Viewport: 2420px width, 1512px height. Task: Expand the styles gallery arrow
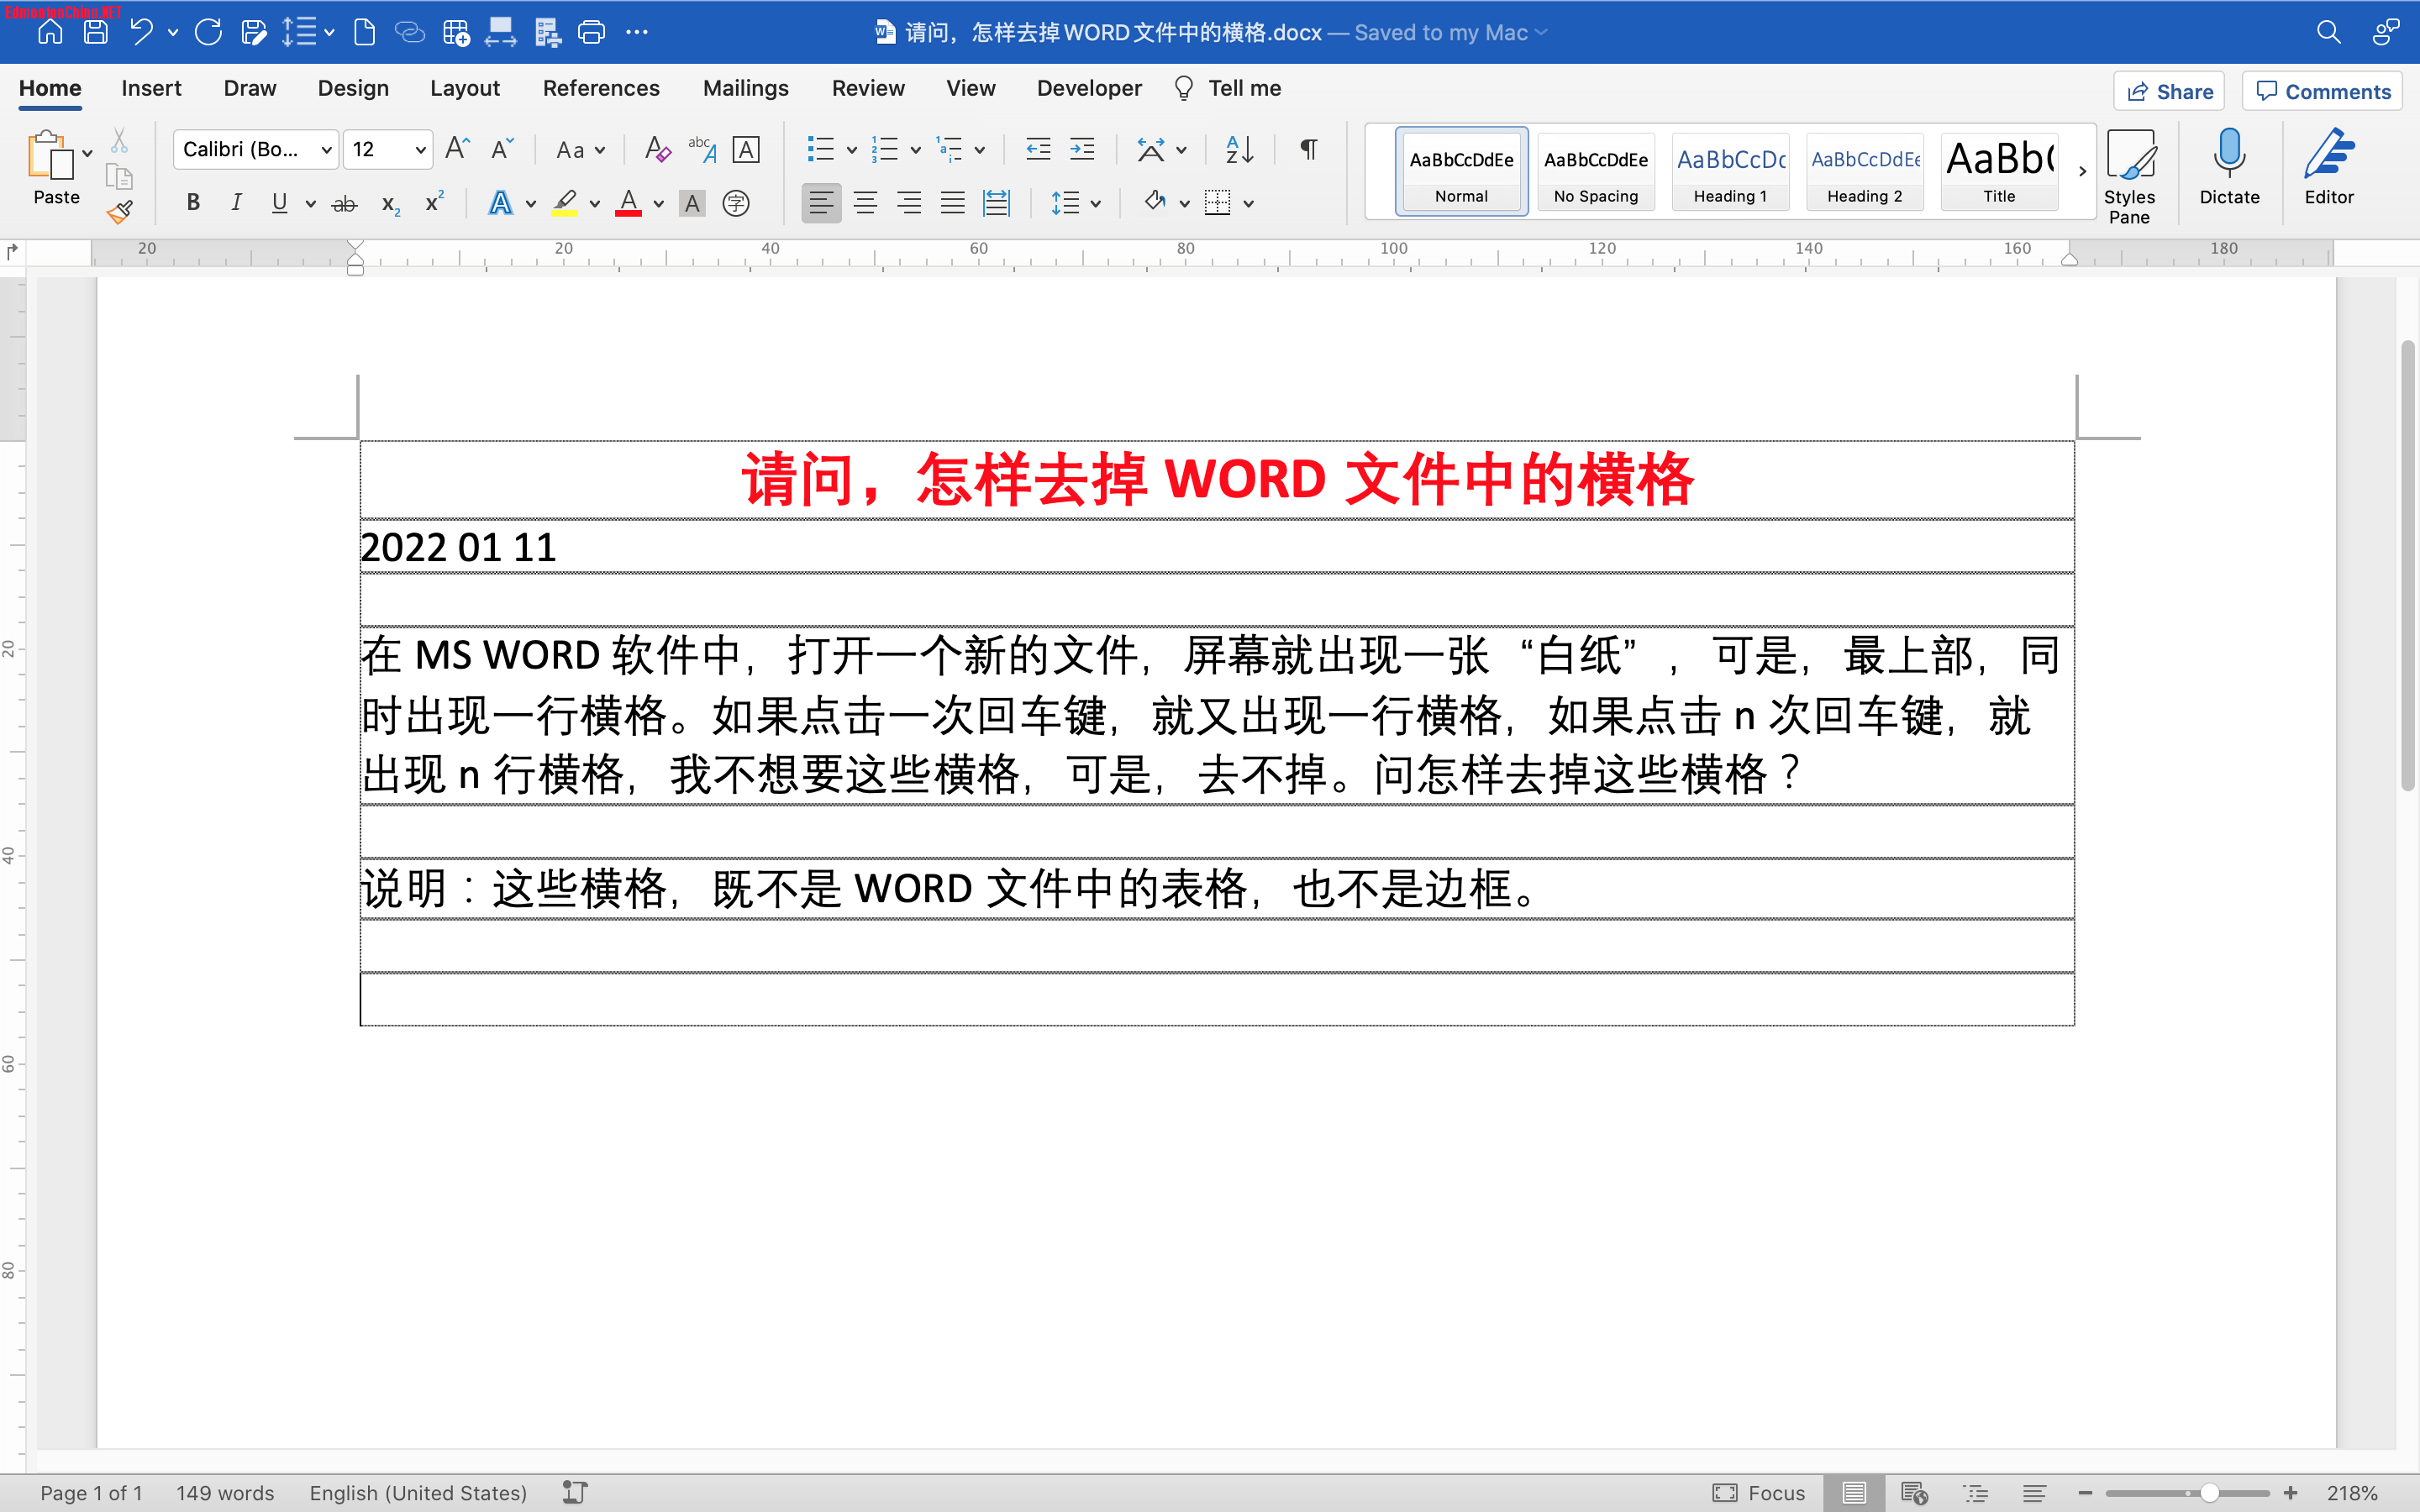[x=2082, y=171]
